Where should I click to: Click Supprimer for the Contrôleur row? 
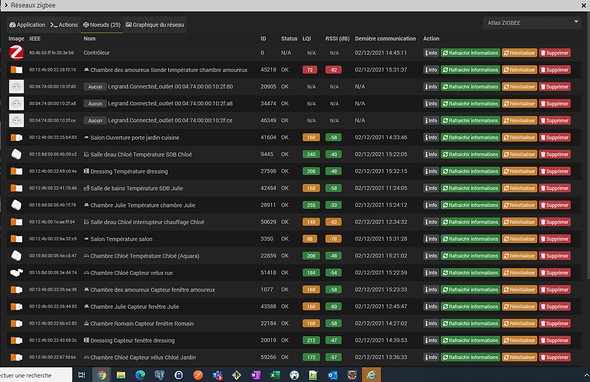pyautogui.click(x=555, y=53)
